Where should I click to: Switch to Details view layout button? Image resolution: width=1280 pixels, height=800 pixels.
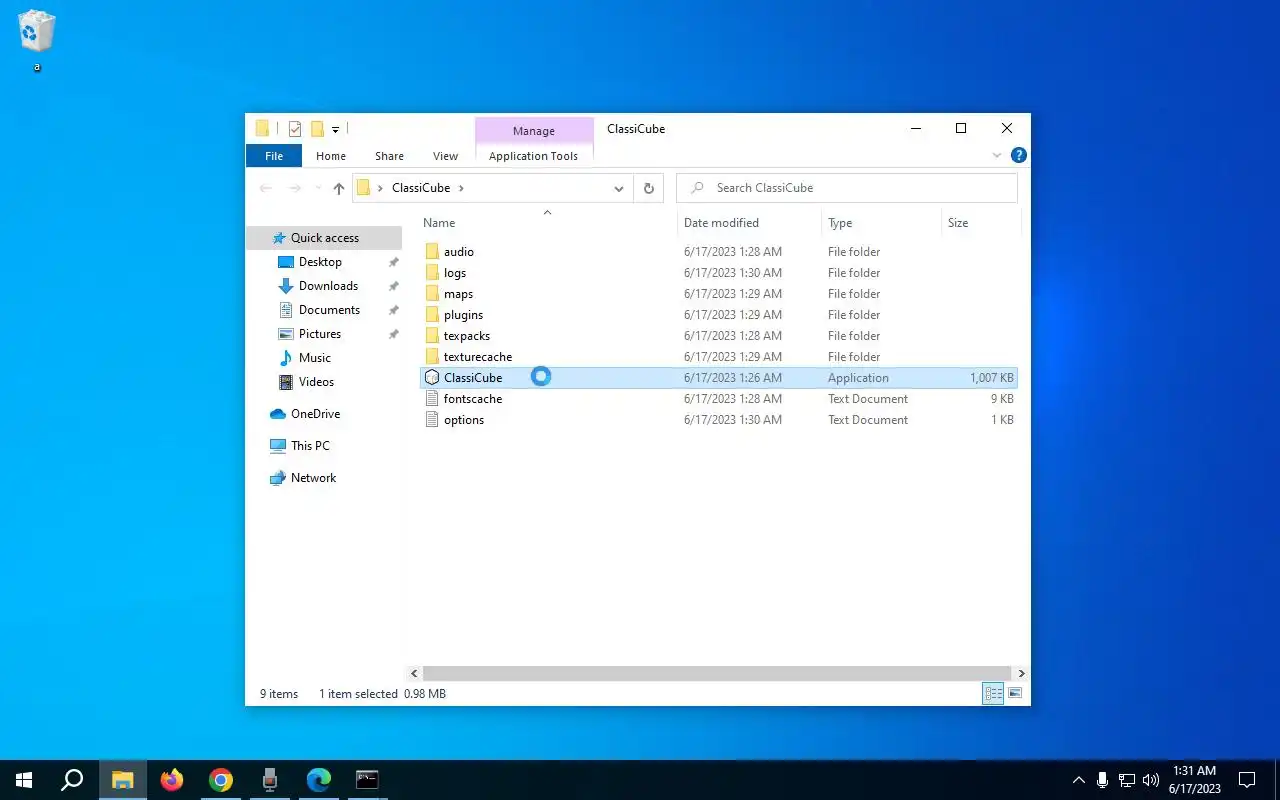pyautogui.click(x=993, y=693)
